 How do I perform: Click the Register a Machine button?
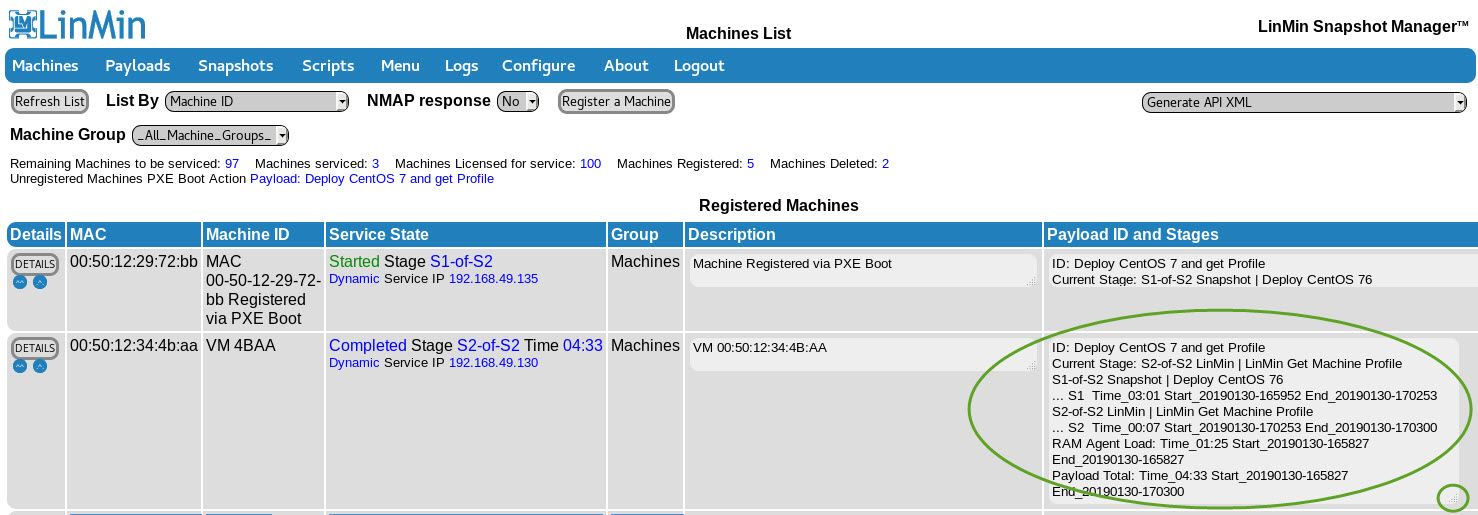click(616, 101)
